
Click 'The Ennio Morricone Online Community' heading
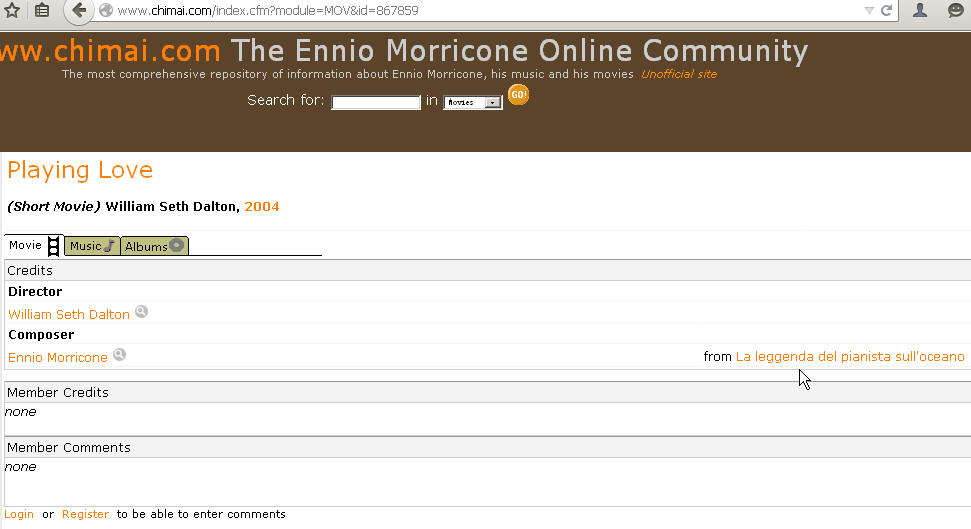[x=520, y=51]
